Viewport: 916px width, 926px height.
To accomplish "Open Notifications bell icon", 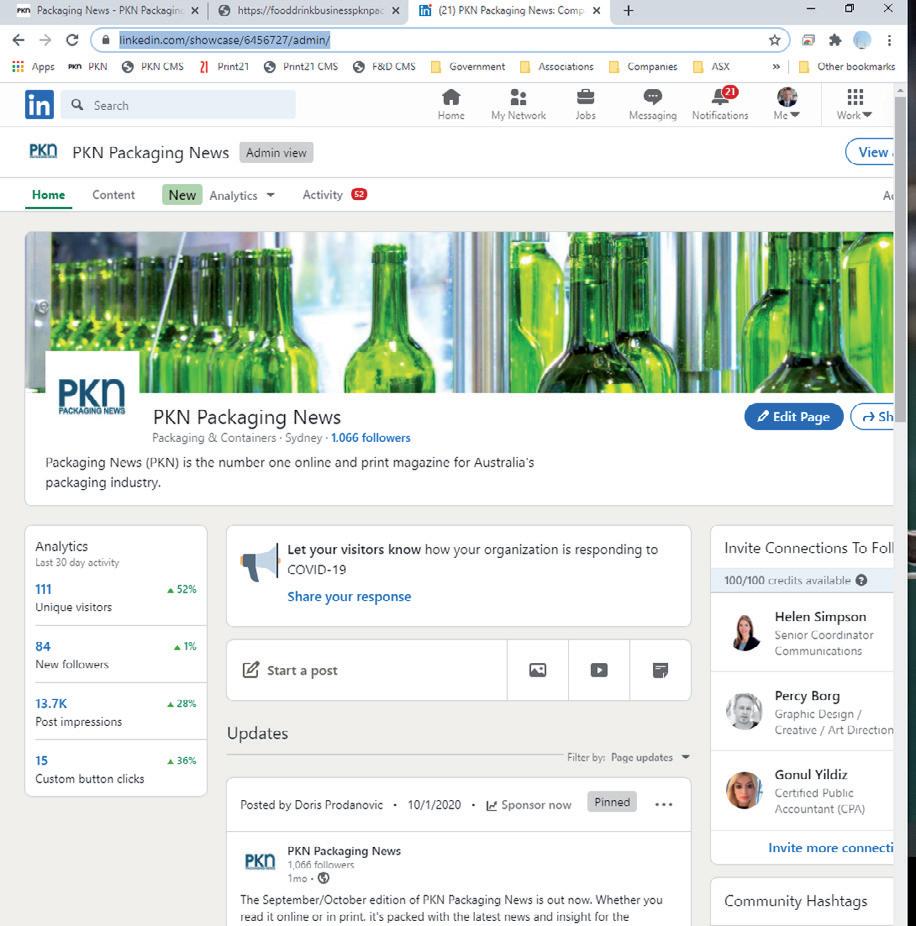I will click(721, 96).
